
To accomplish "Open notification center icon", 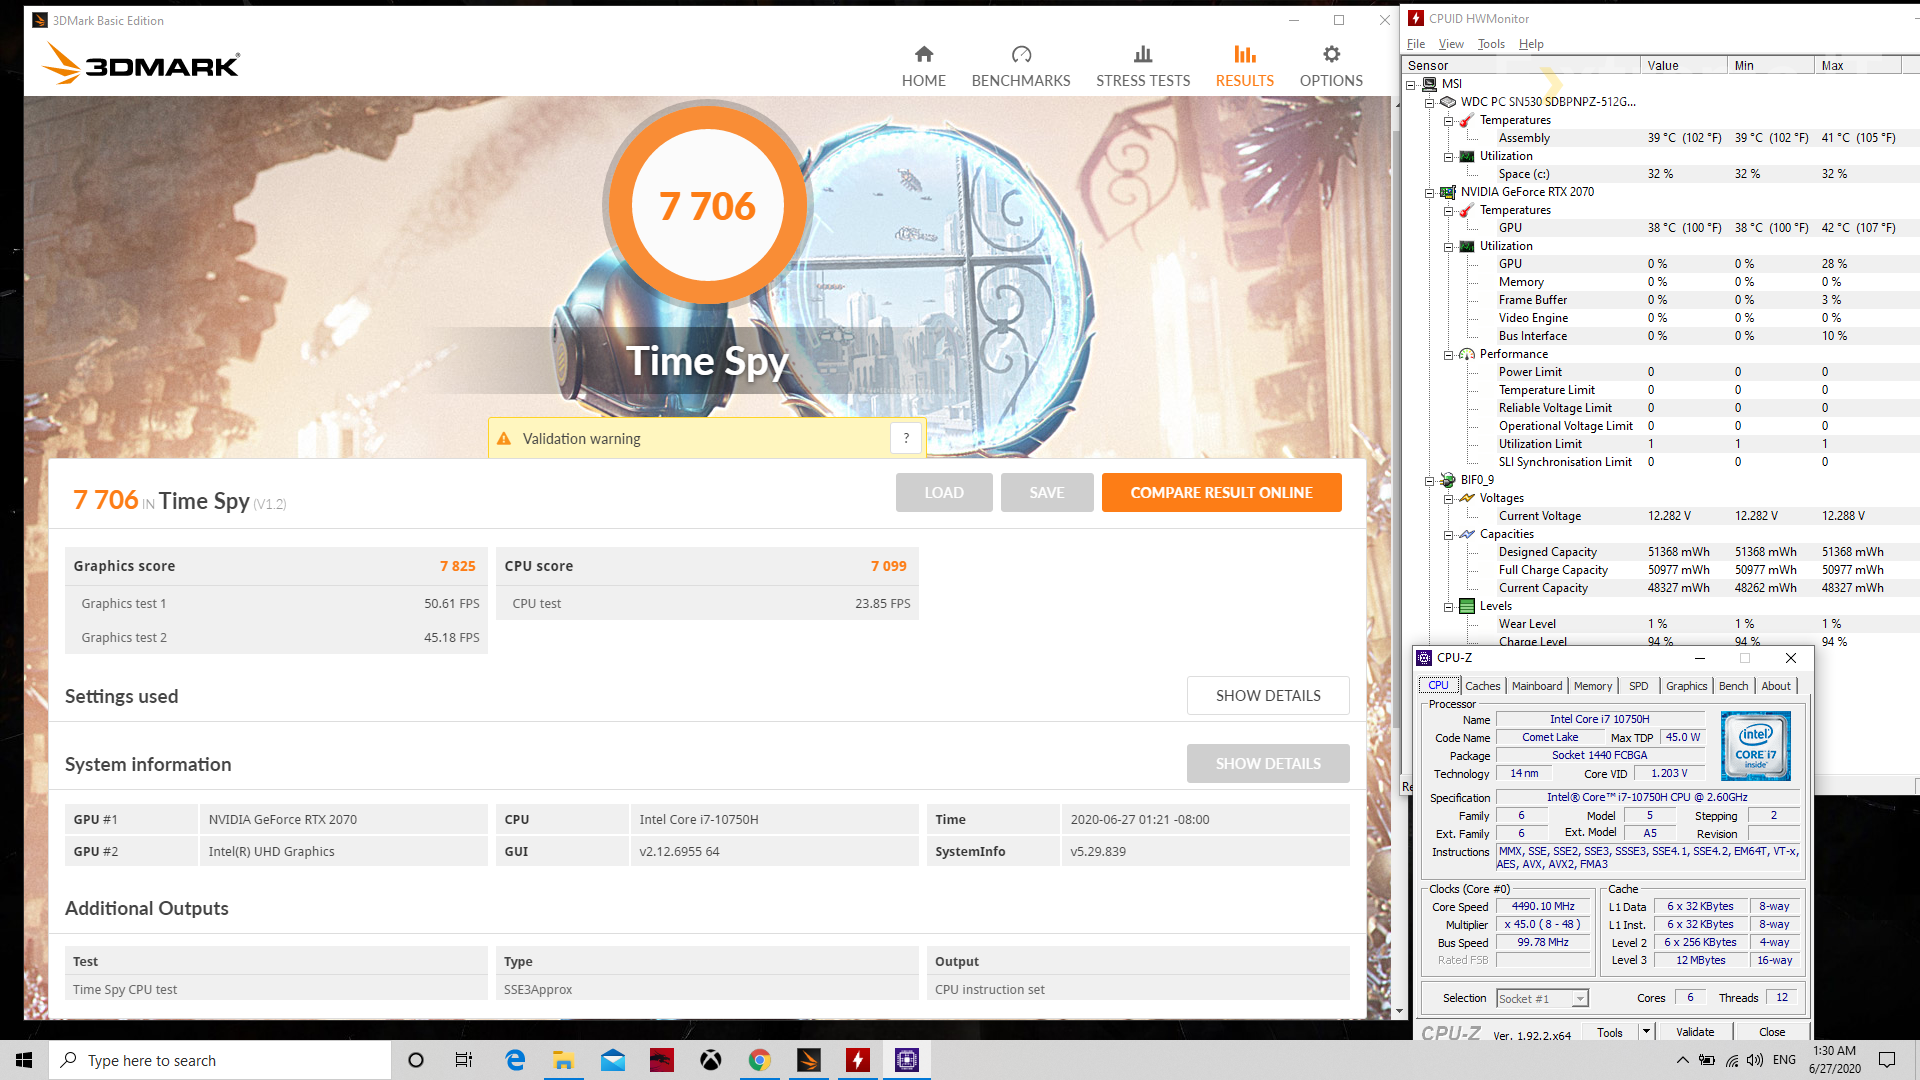I will (1887, 1060).
